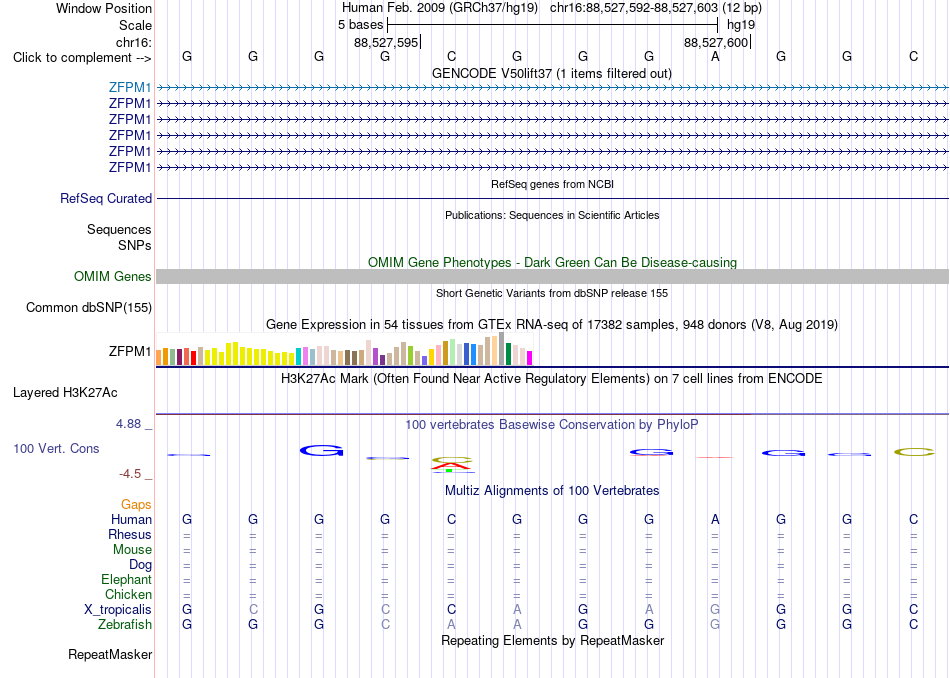This screenshot has height=678, width=950.
Task: Click 'Repeating Elements by RepeatMasker' title
Action: coord(552,640)
